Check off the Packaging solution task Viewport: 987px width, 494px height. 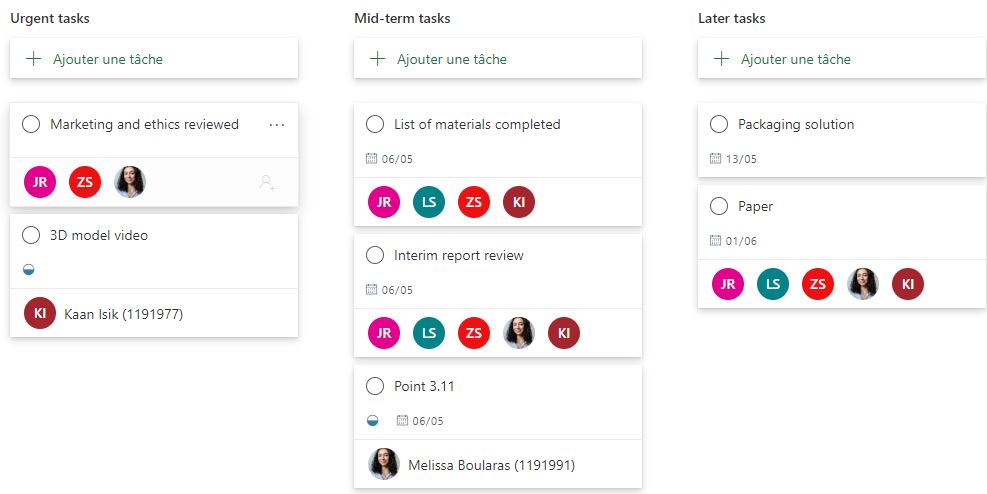pyautogui.click(x=719, y=125)
